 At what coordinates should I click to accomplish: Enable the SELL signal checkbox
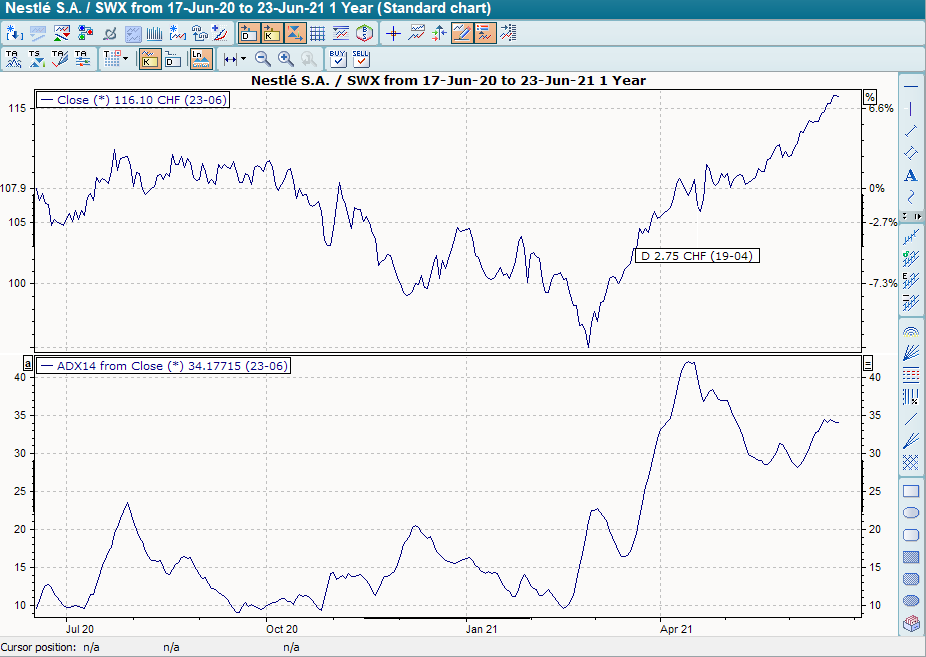pos(361,59)
